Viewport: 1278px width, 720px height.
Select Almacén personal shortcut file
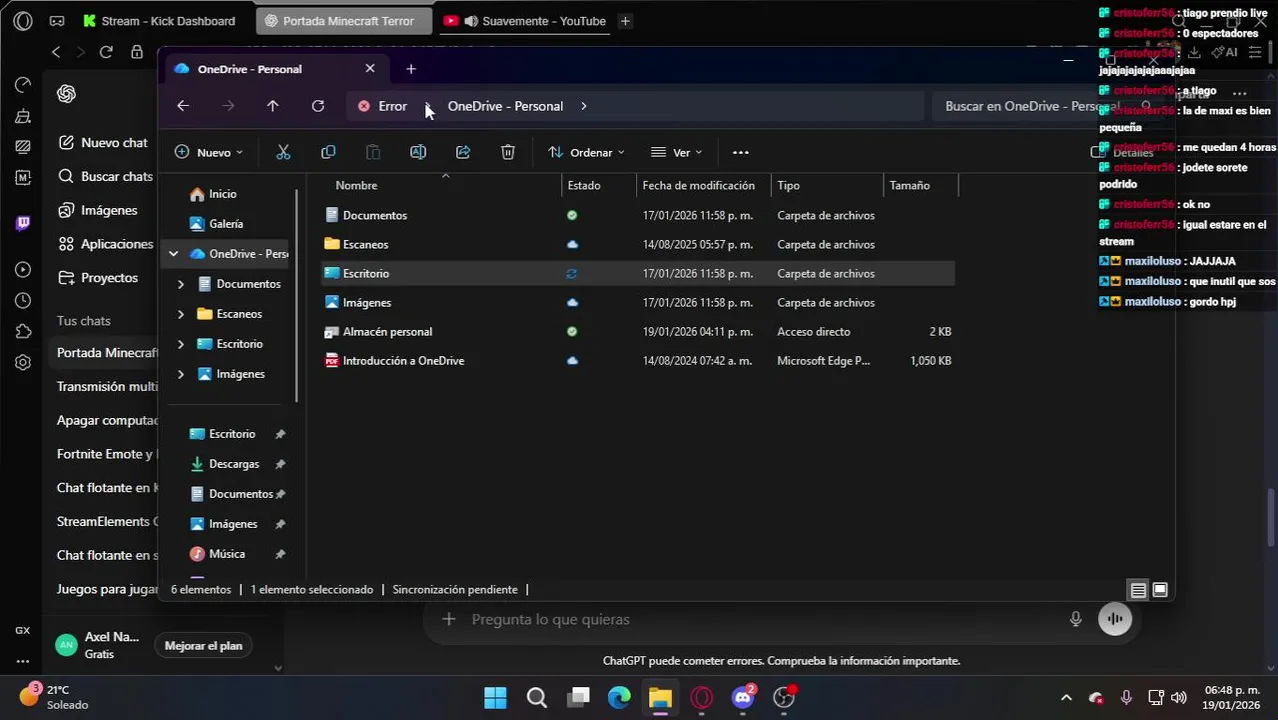637,331
